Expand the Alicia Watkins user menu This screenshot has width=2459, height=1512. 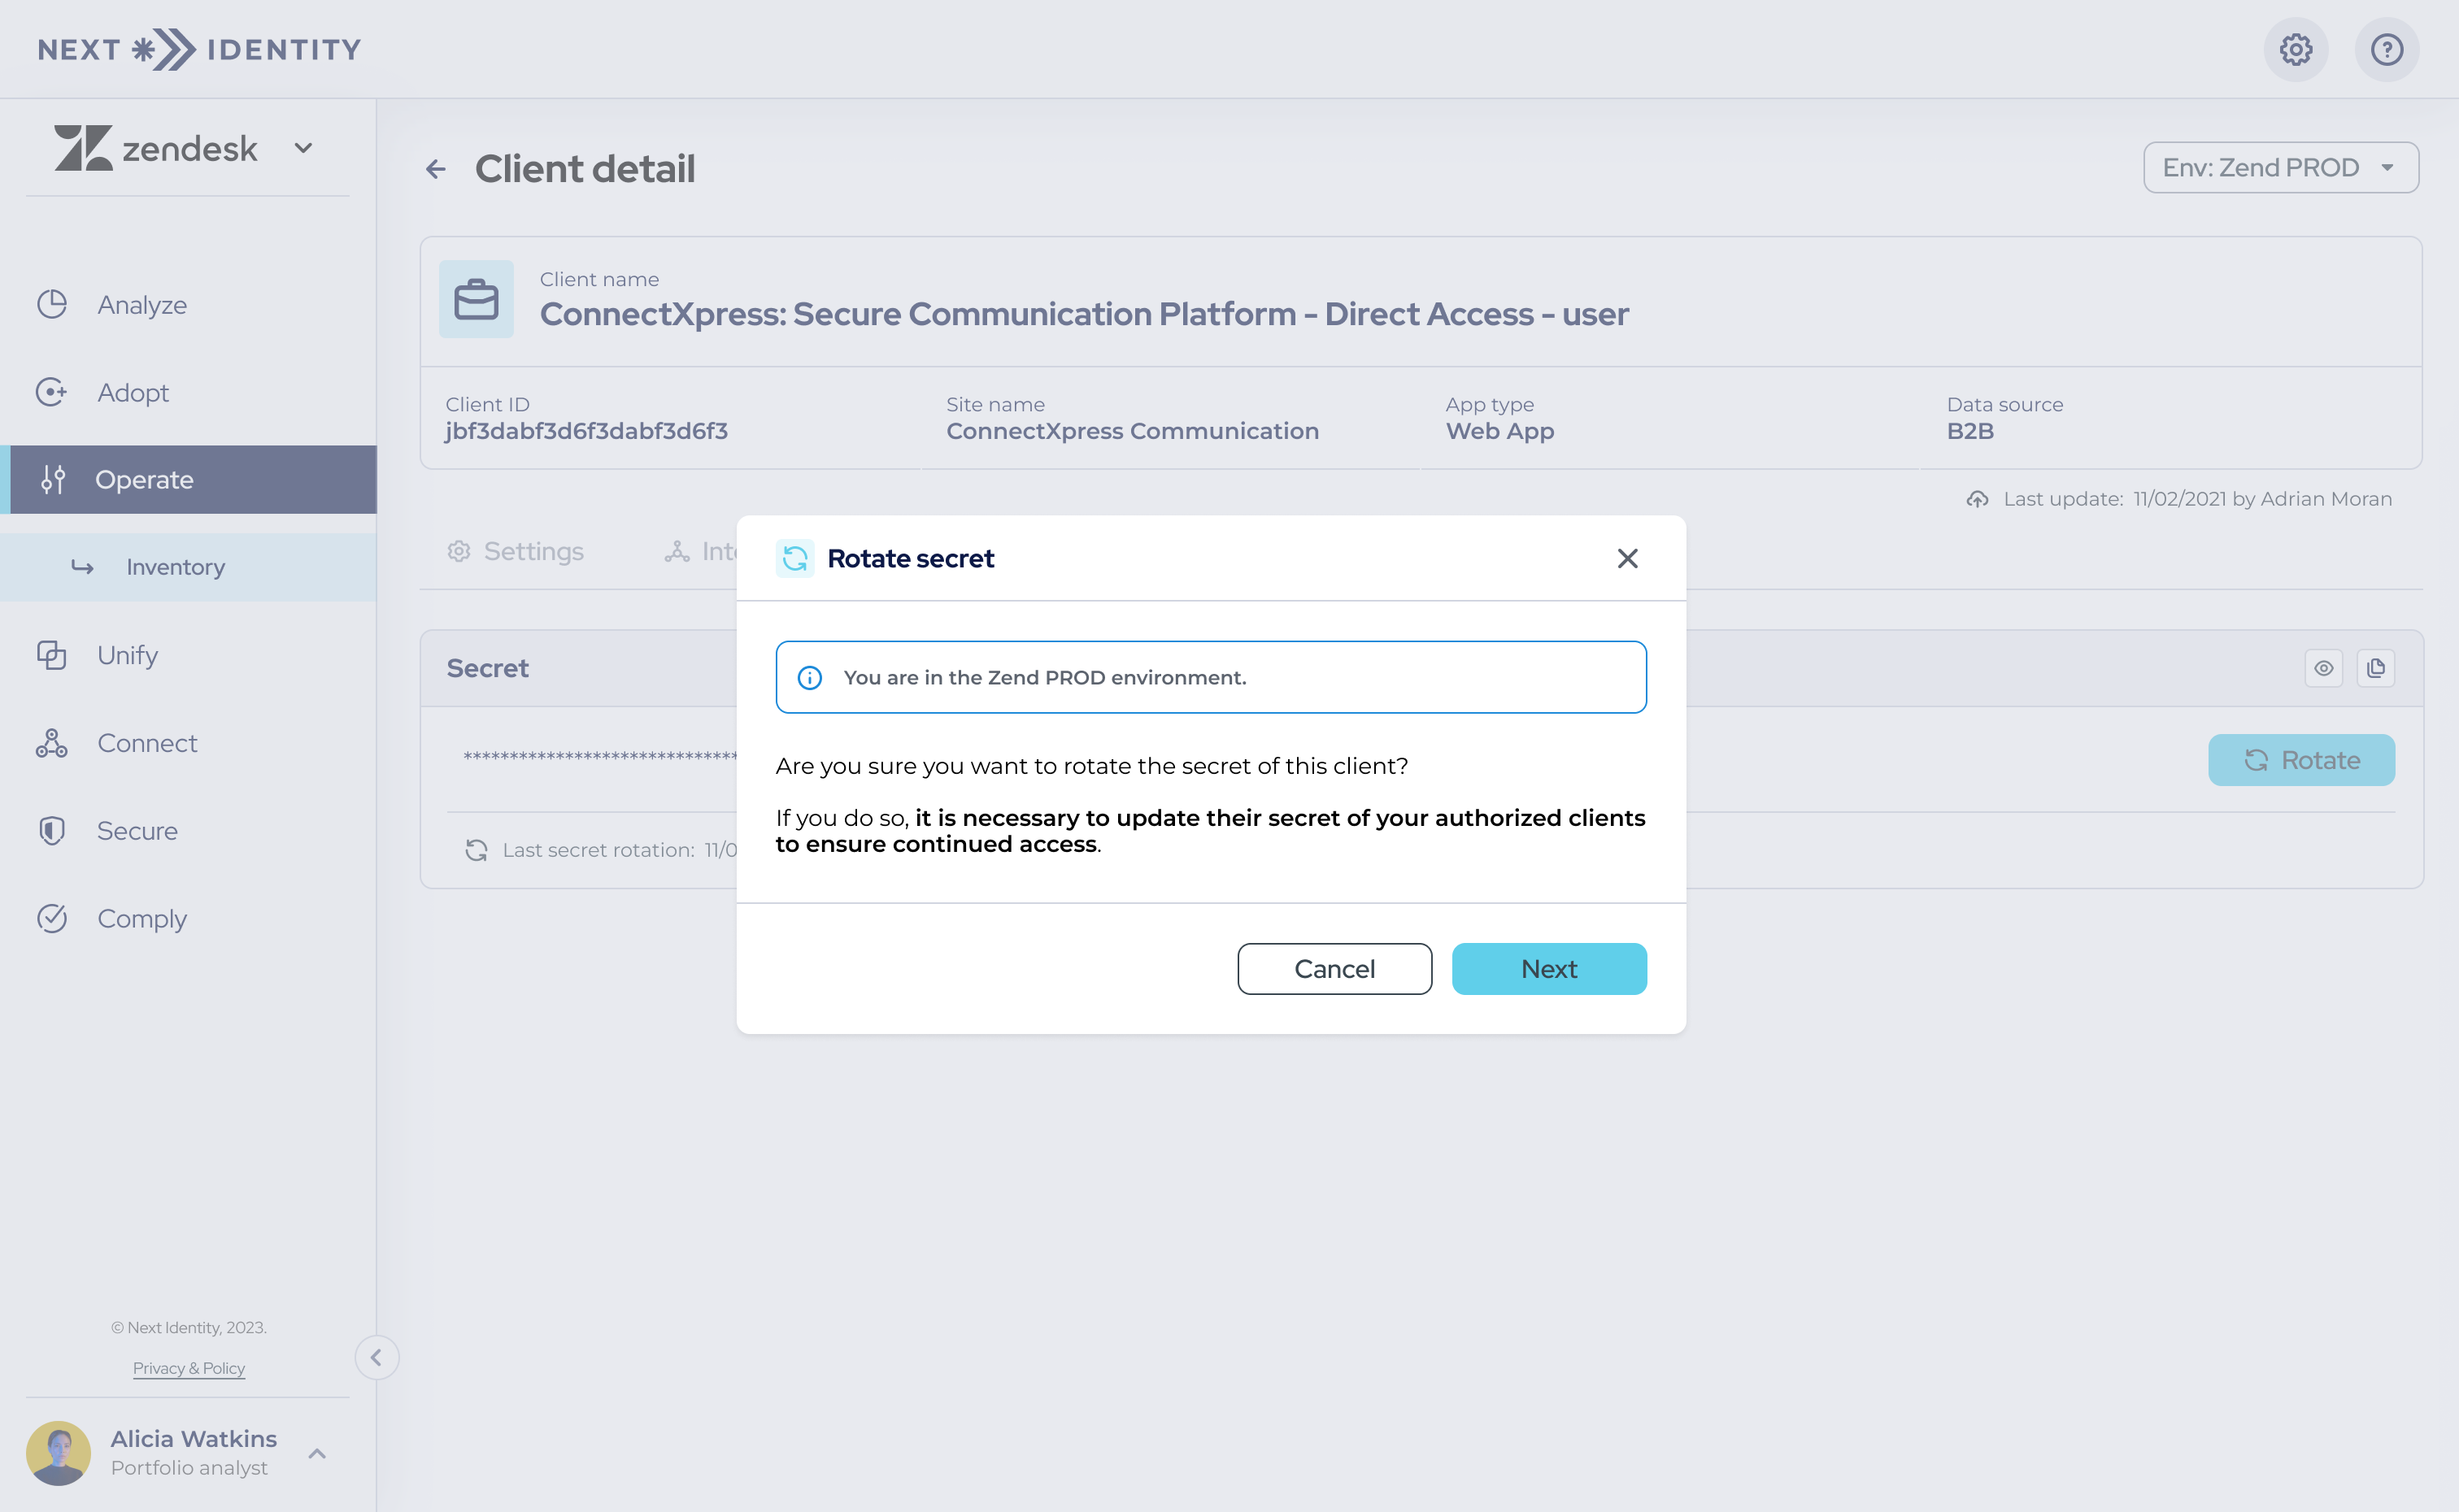[x=318, y=1449]
